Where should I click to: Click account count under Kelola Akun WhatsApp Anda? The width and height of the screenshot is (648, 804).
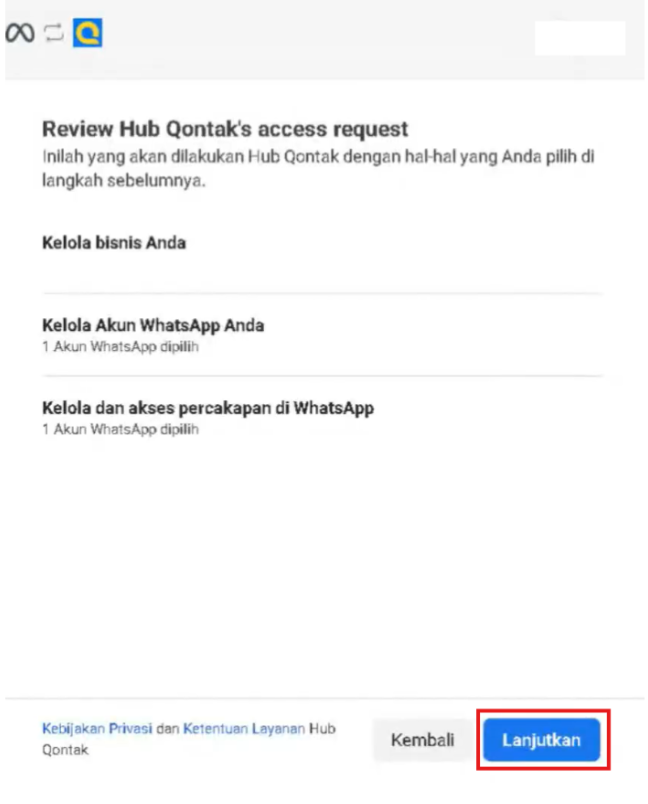120,347
